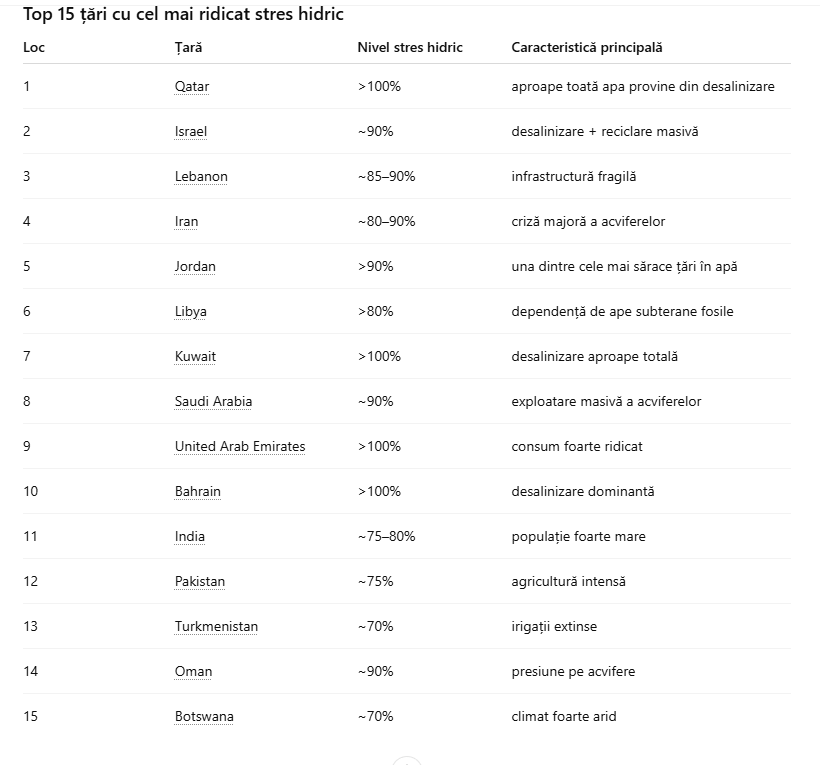Select the Iran country link

(x=186, y=222)
